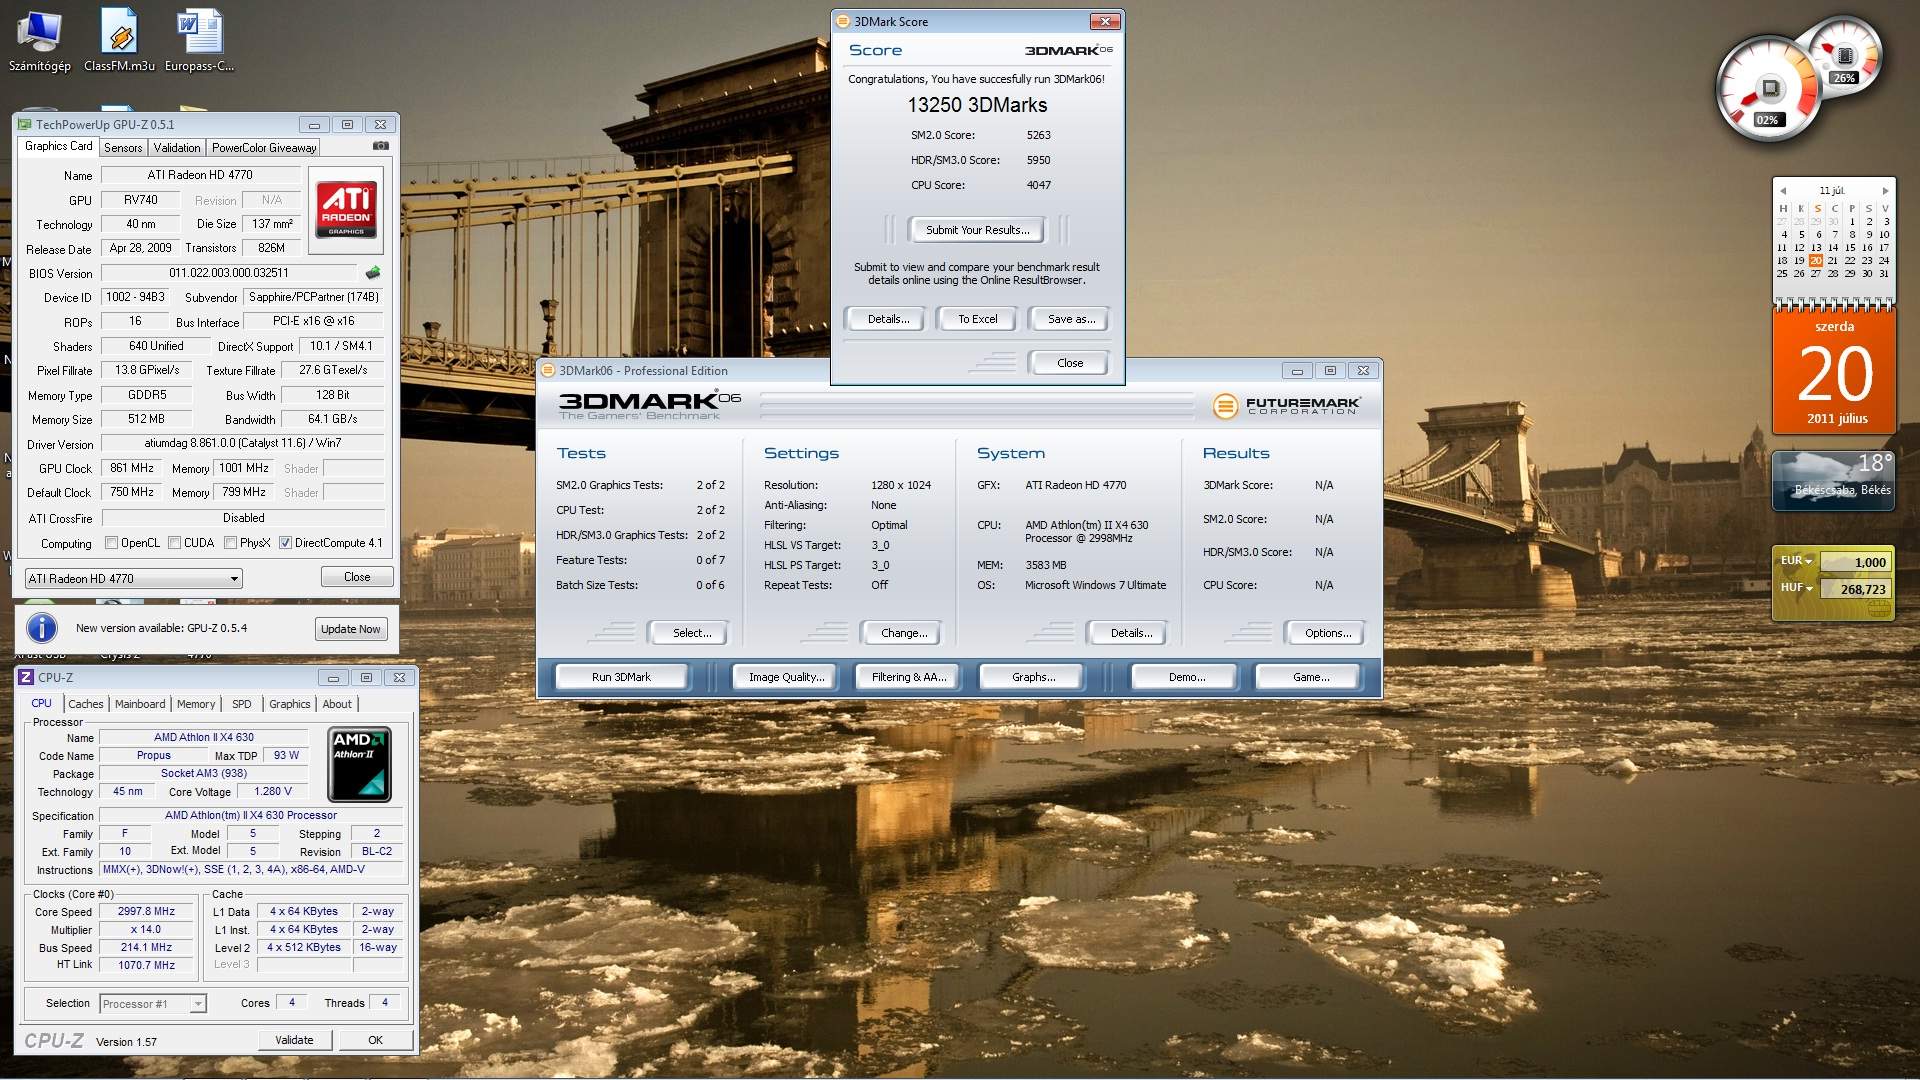Open the weather gadget for Békéscsaba

point(1833,480)
